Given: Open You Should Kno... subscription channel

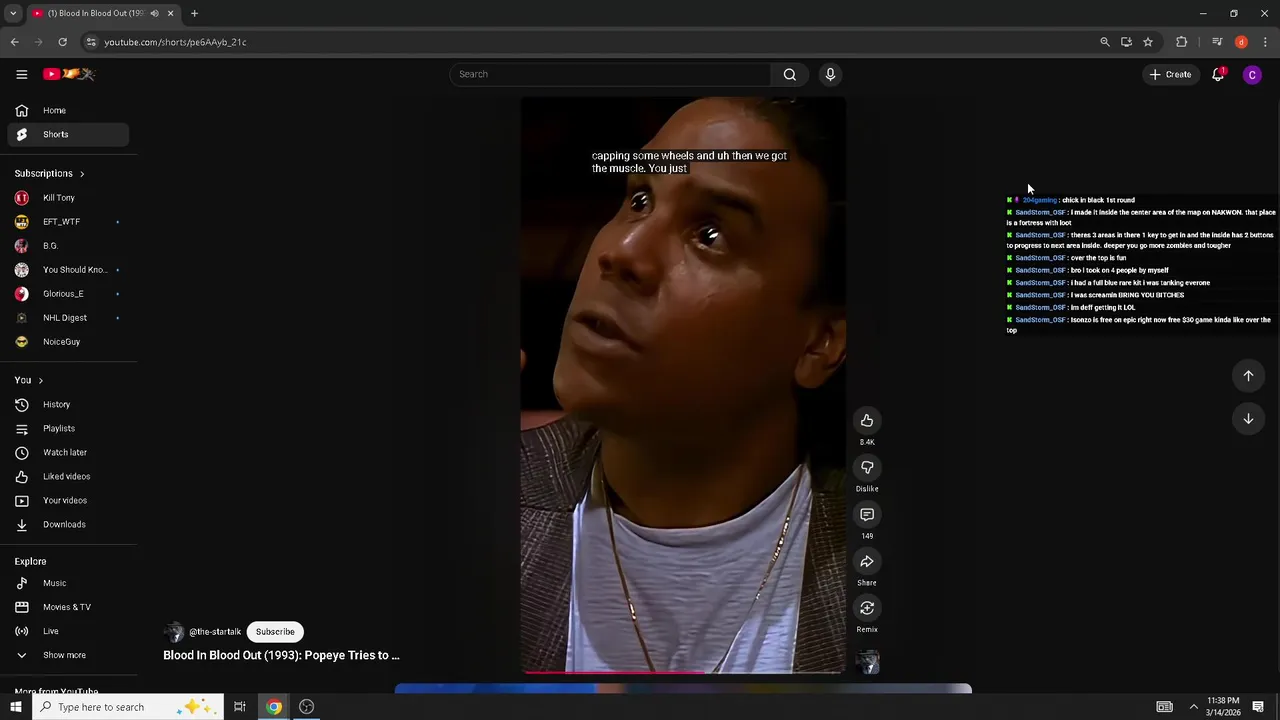Looking at the screenshot, I should point(68,270).
